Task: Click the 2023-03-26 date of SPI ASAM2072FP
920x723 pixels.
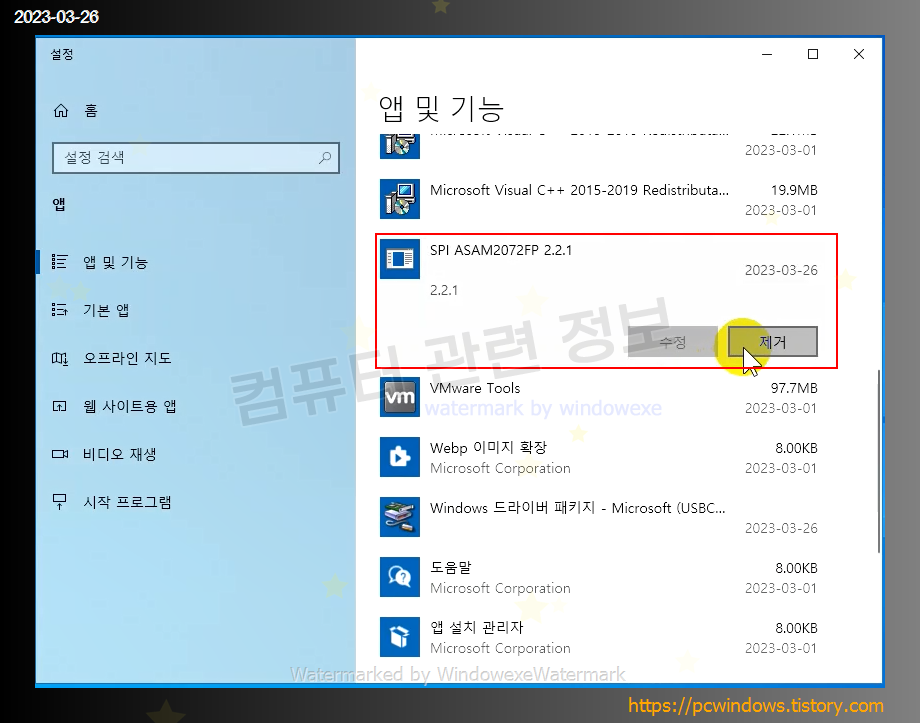Action: (781, 270)
